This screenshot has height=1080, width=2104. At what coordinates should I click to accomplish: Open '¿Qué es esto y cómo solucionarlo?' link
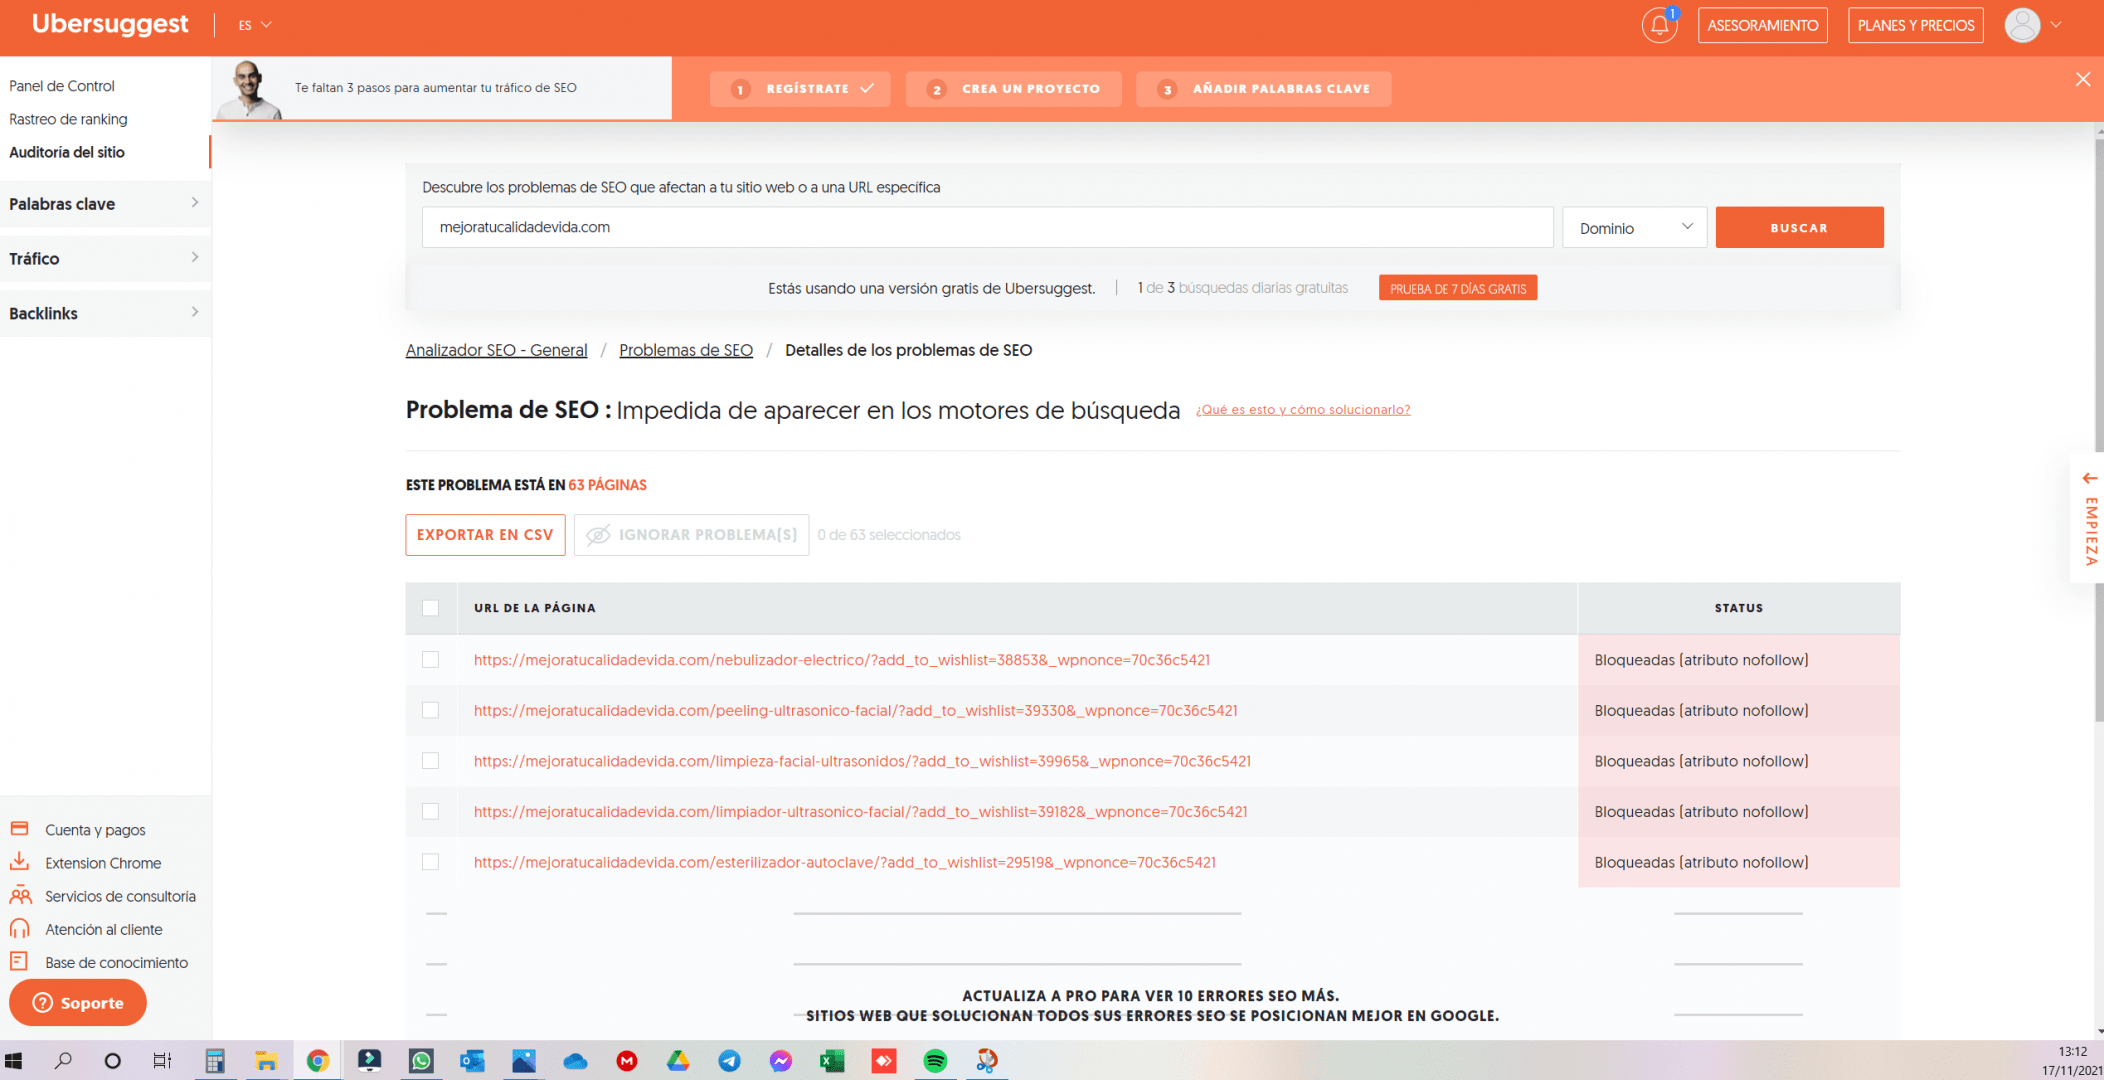pyautogui.click(x=1303, y=409)
